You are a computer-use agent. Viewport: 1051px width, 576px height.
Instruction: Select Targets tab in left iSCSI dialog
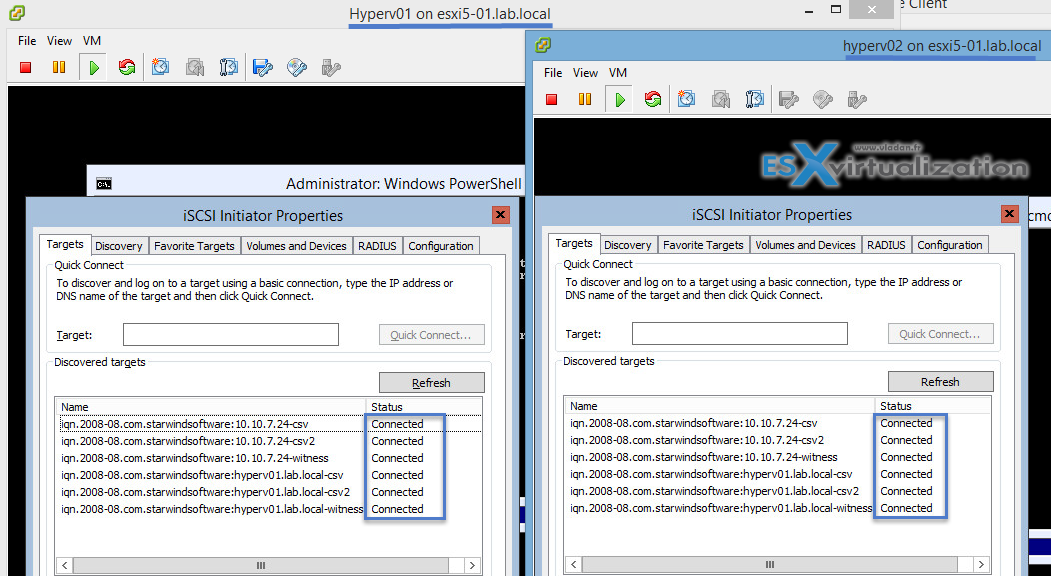65,244
